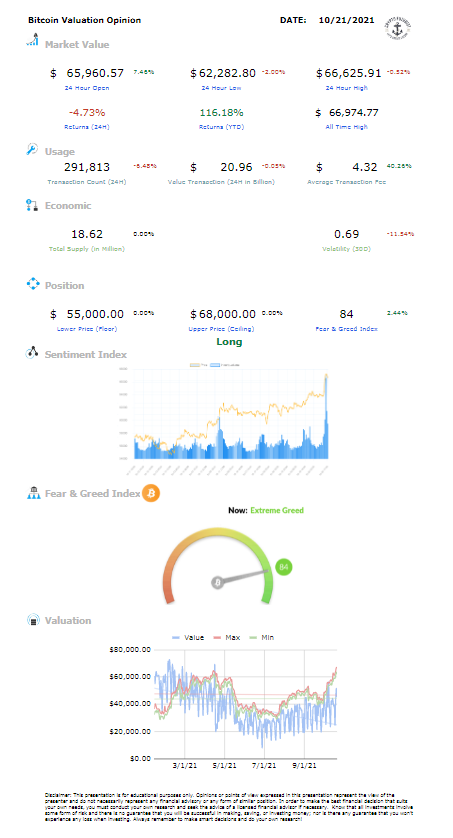The height and width of the screenshot is (838, 453).
Task: Click the orange Bitcoin logo badge
Action: [x=151, y=493]
